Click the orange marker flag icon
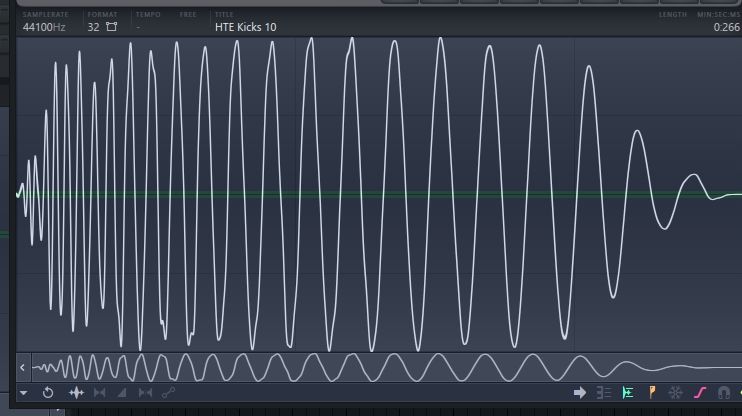742x416 pixels. pos(652,392)
